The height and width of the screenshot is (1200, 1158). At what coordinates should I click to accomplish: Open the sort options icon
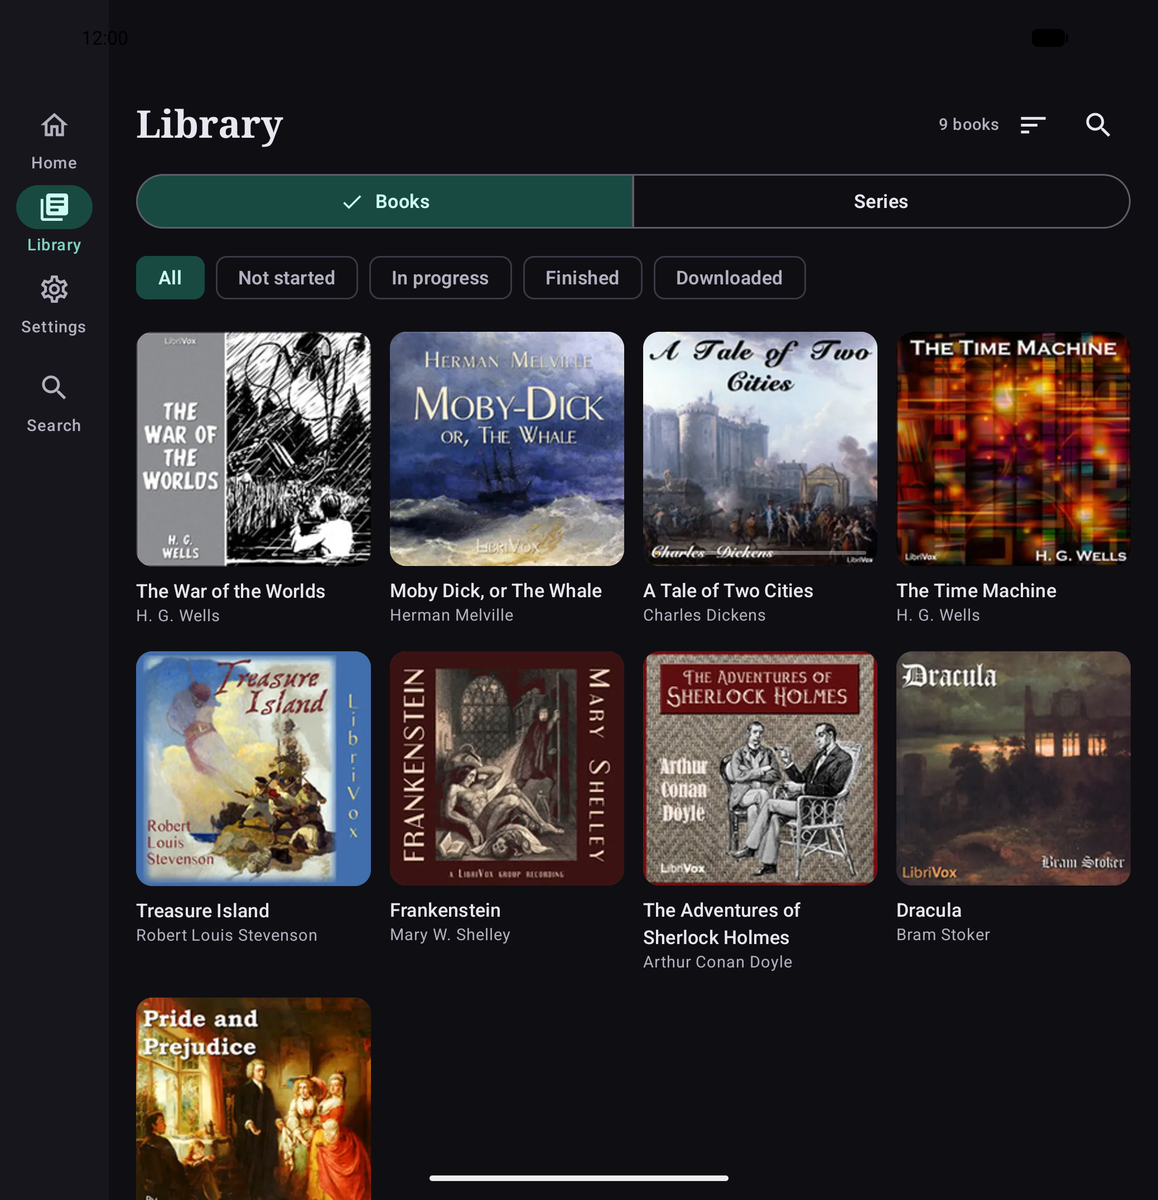tap(1033, 125)
